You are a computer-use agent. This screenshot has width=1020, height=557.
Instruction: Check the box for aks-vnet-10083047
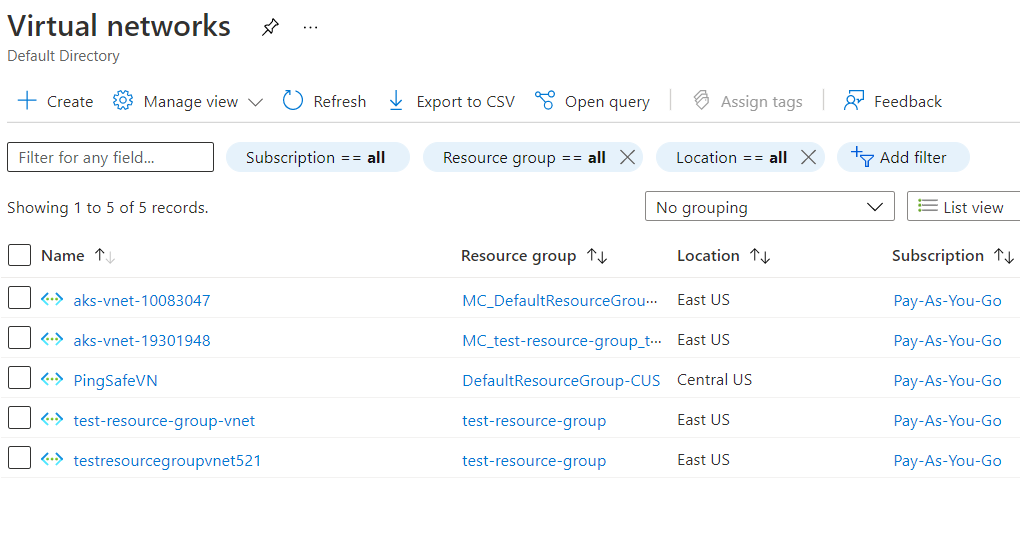click(x=20, y=298)
